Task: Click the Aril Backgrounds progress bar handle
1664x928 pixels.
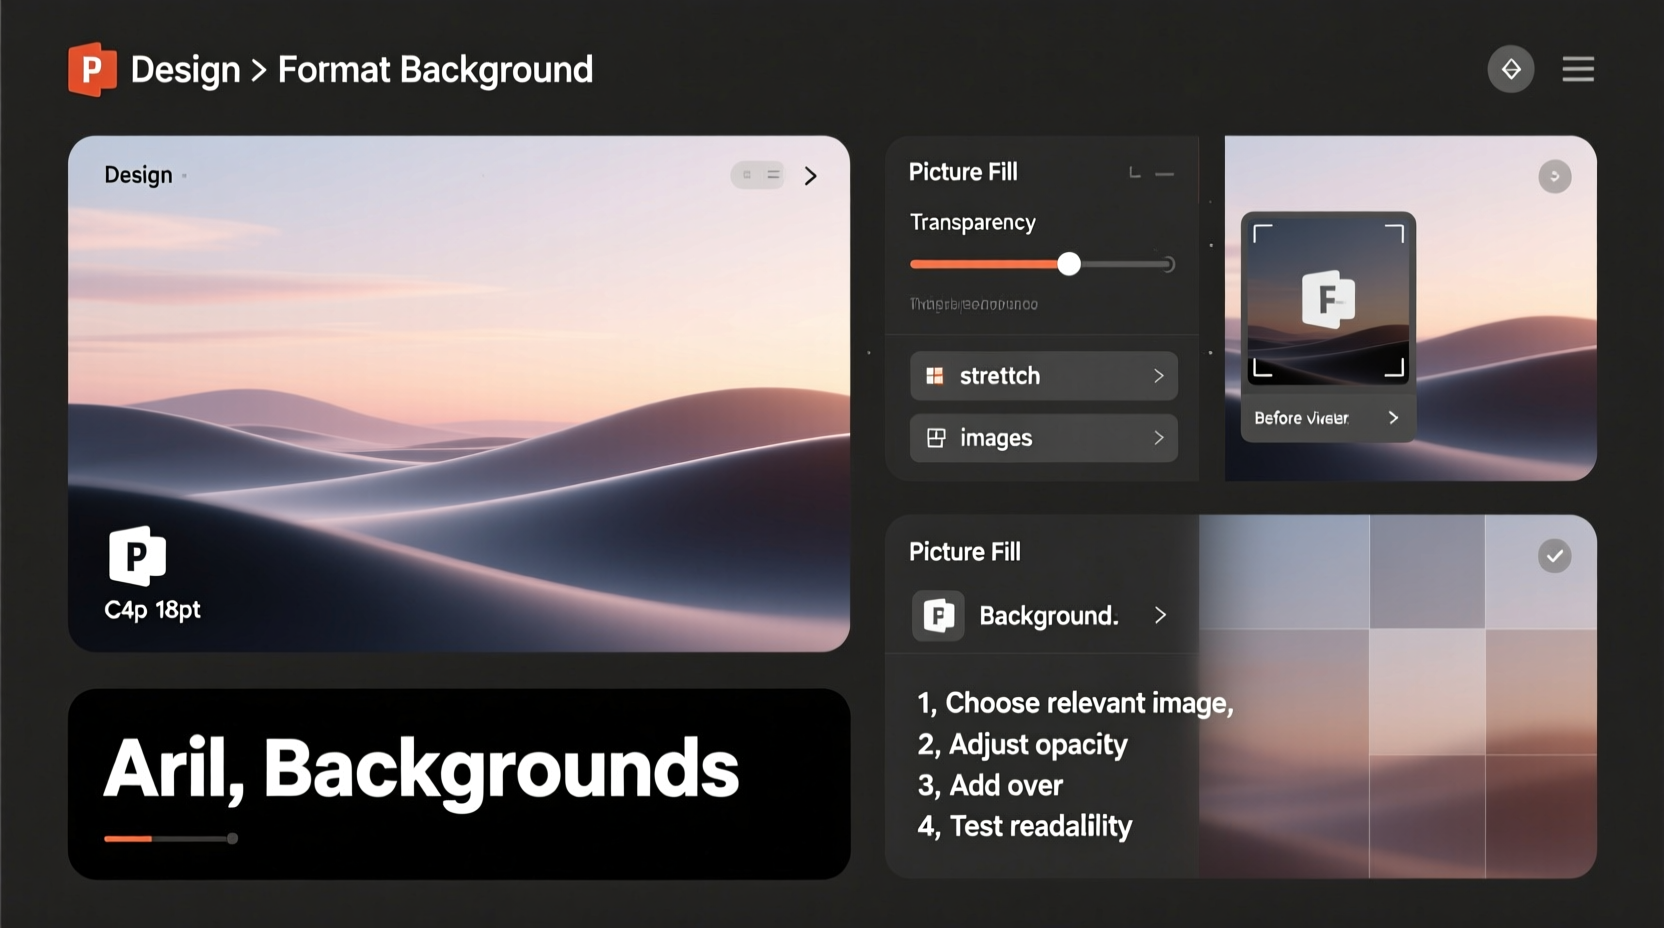Action: tap(232, 839)
